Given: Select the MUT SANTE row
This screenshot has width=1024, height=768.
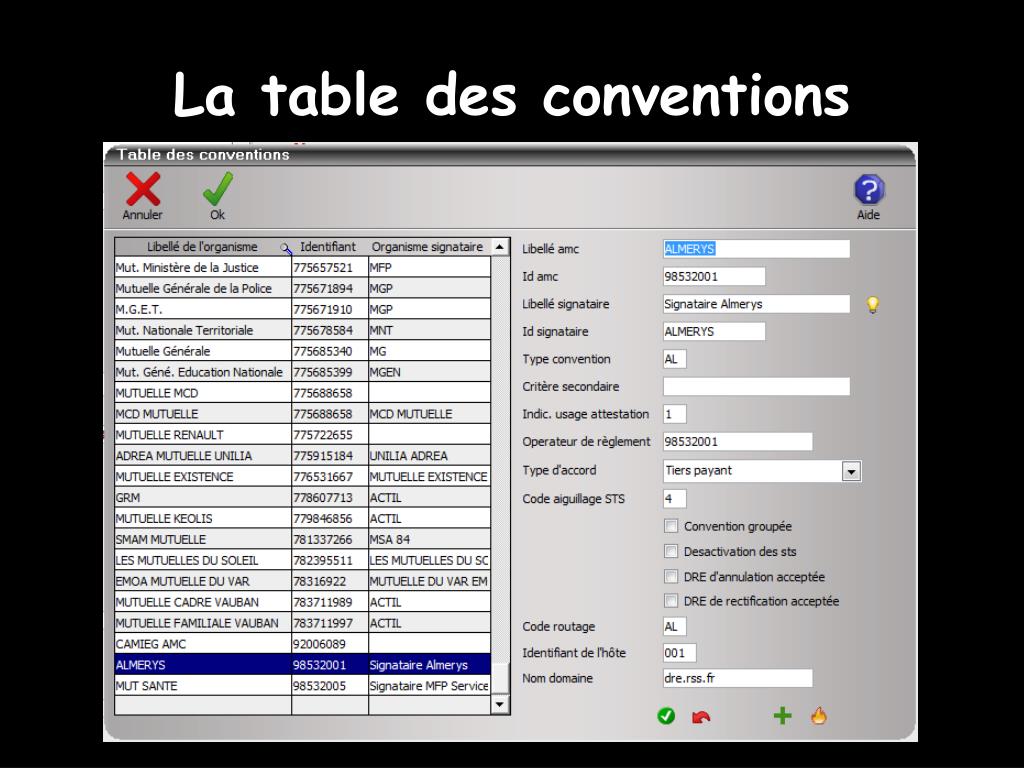Looking at the screenshot, I should click(302, 685).
